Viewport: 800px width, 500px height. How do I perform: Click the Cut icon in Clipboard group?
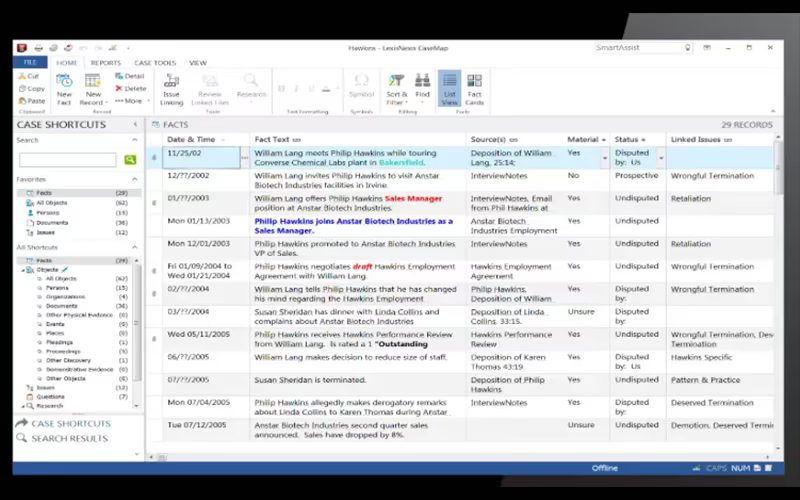click(22, 76)
